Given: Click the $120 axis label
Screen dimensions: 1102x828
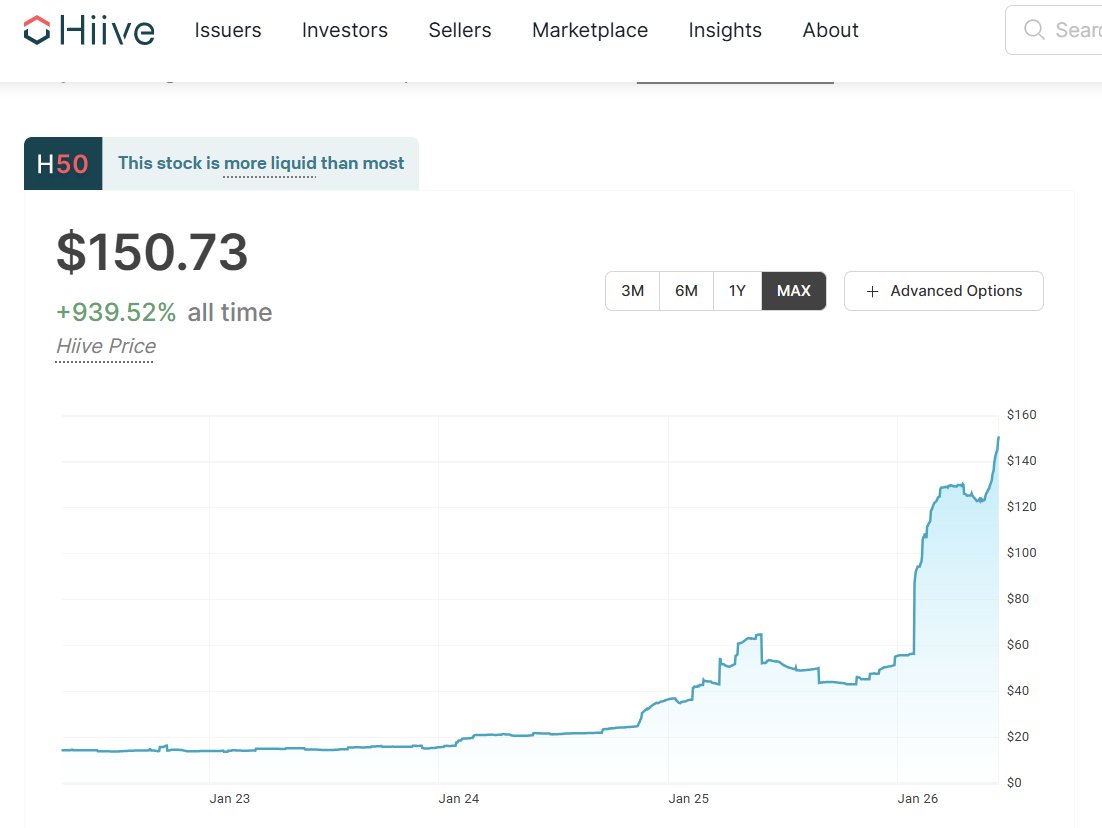Looking at the screenshot, I should pos(1021,507).
